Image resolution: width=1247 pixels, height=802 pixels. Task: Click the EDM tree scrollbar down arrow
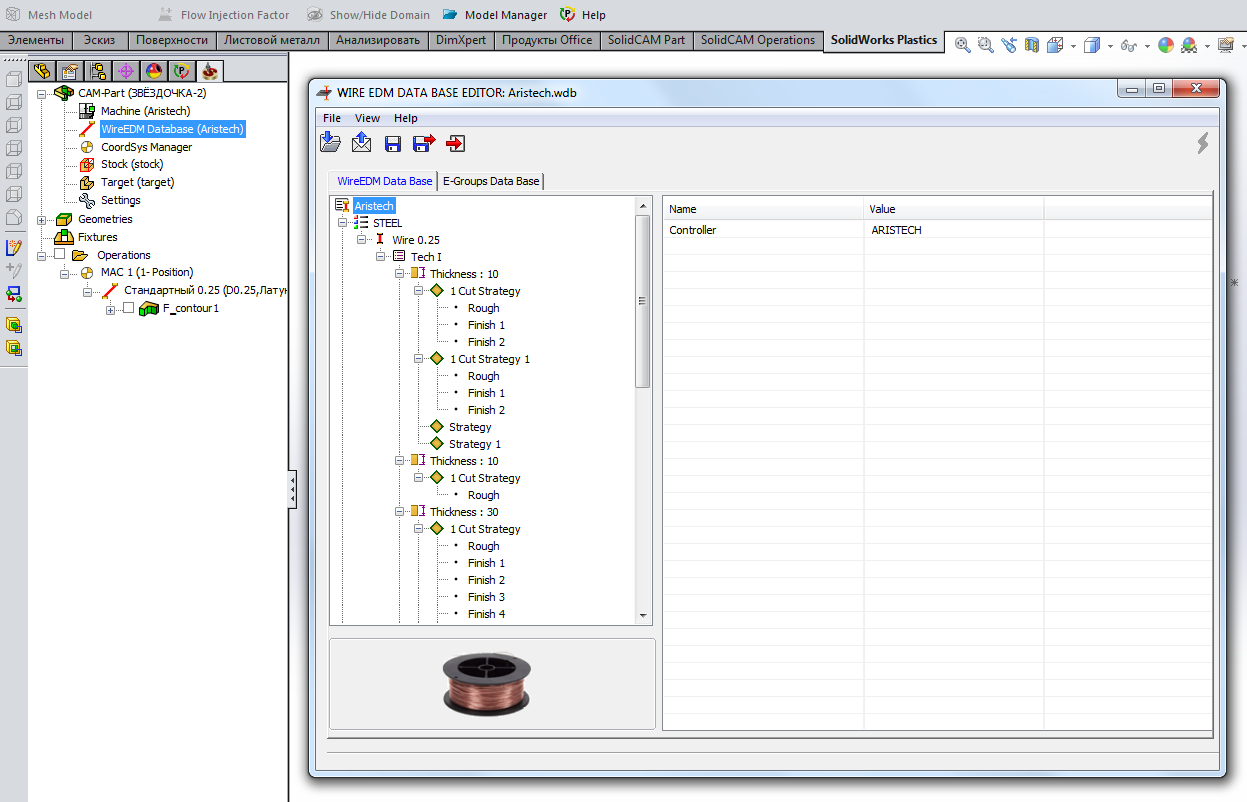[x=643, y=616]
